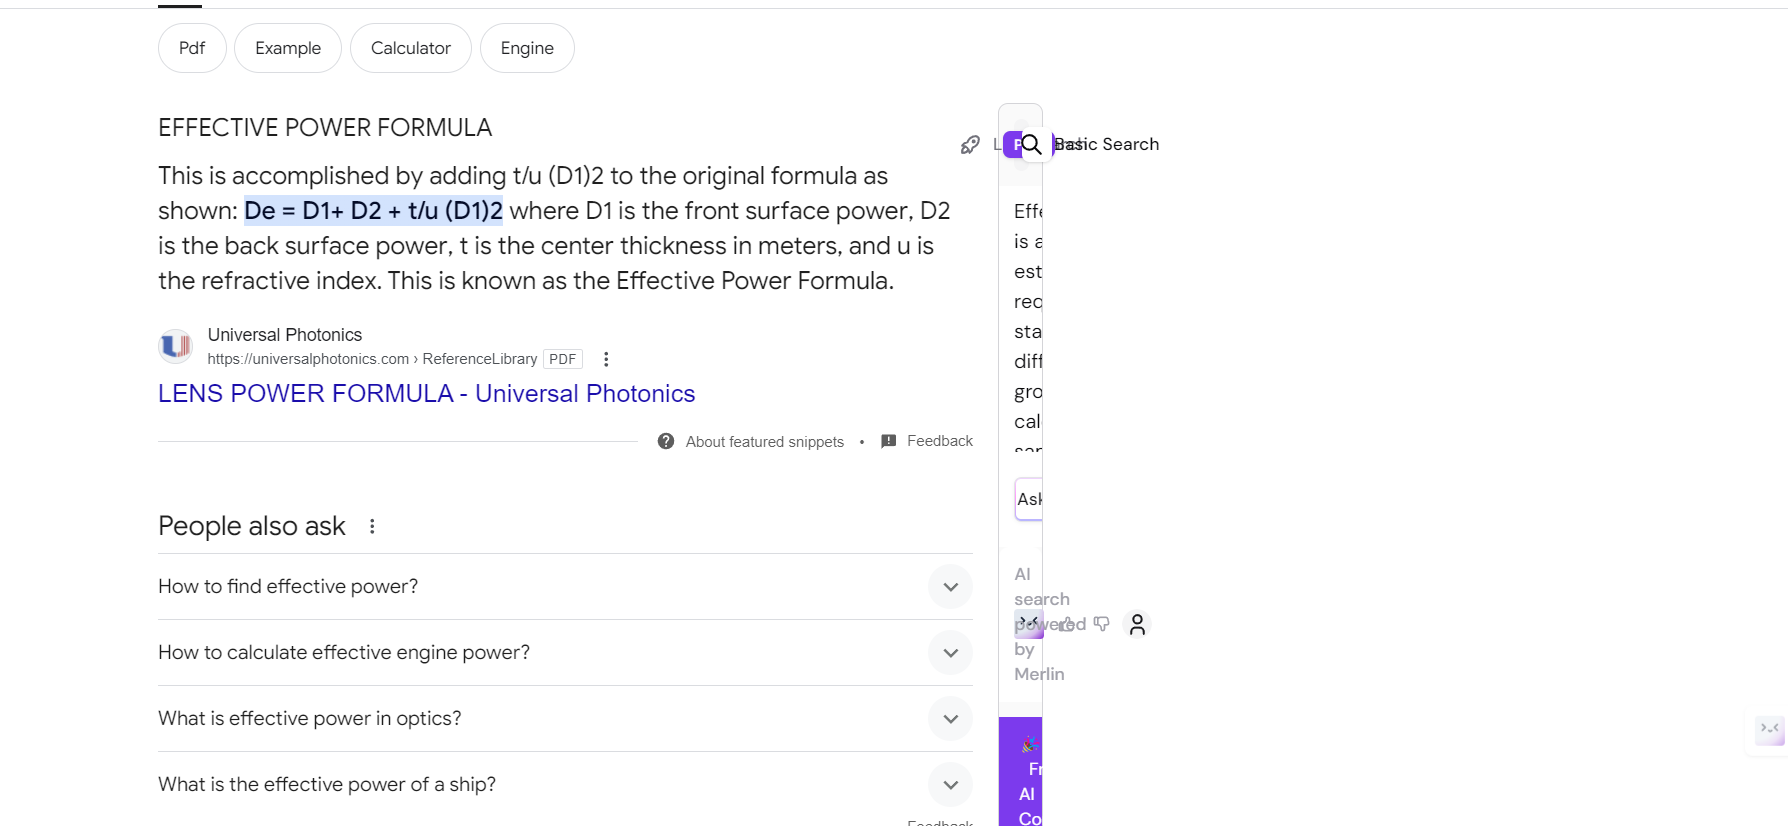Open LENS POWER FORMULA - Universal Photonics link

tap(426, 393)
